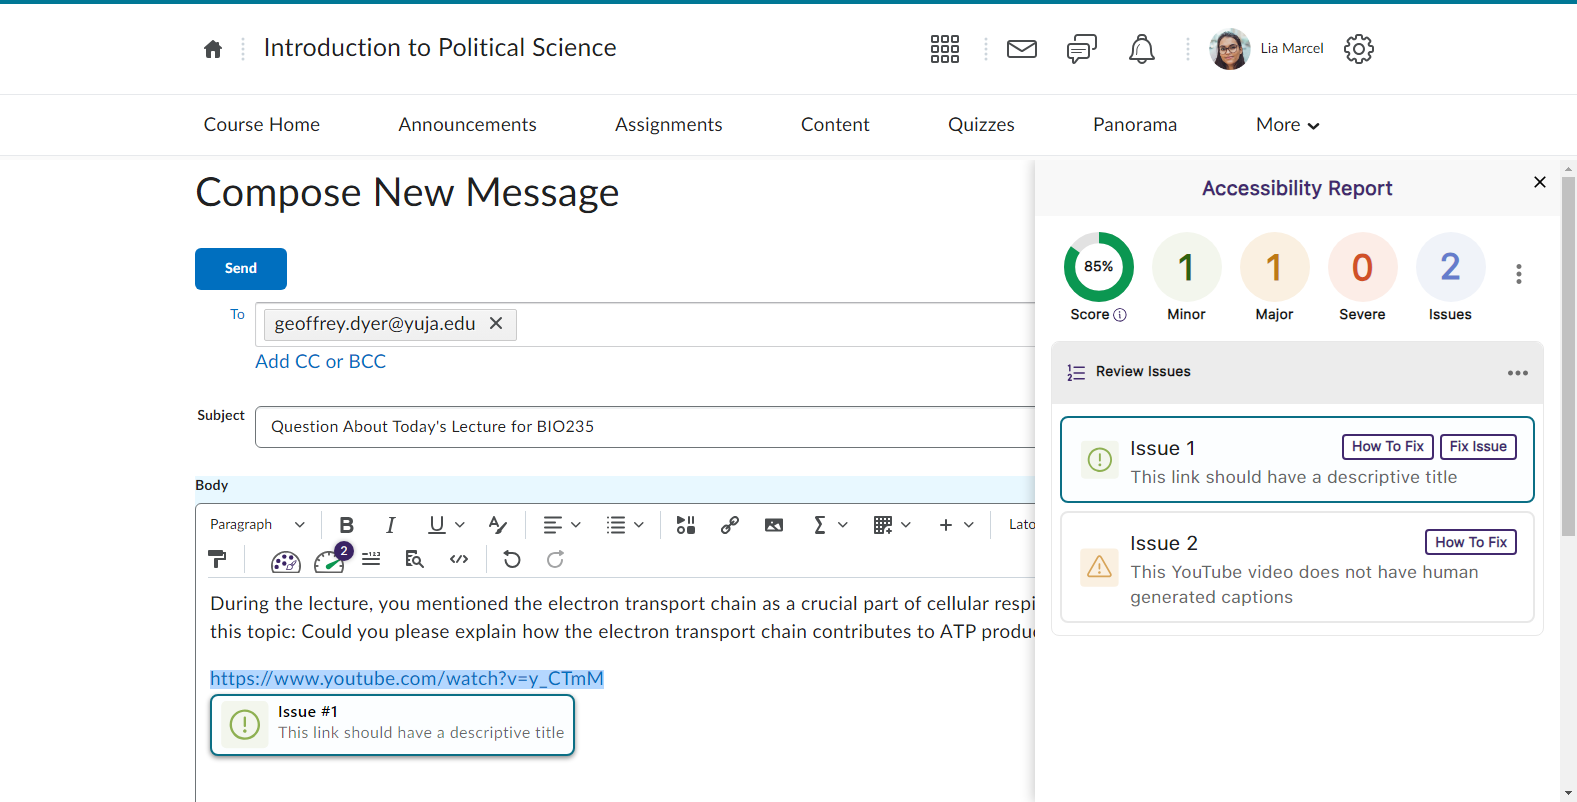Click the undo arrow in the editor
The image size is (1577, 802).
click(x=512, y=560)
